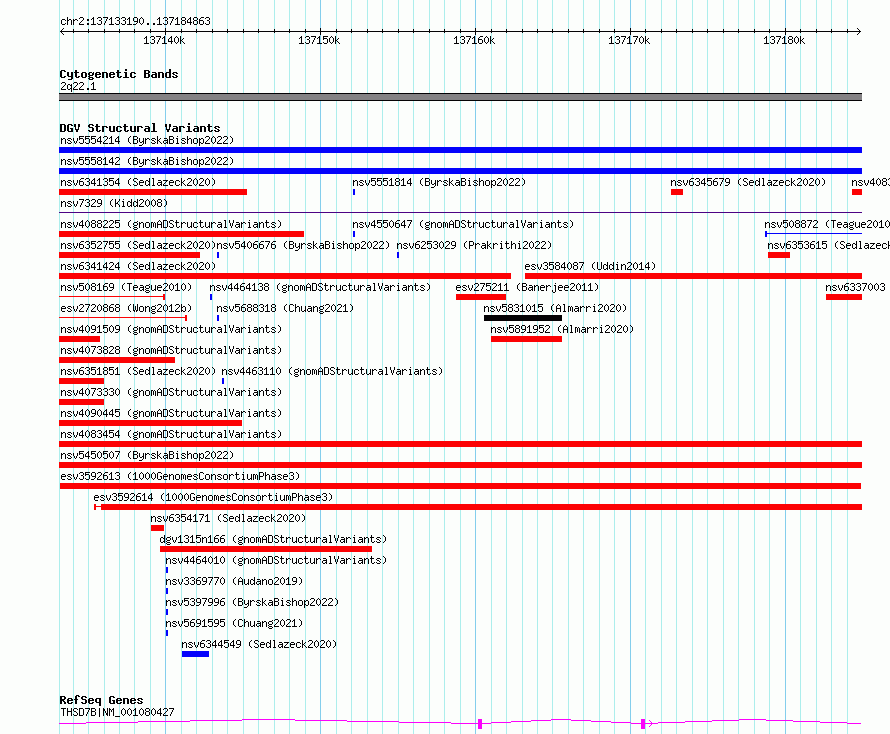Click the DGV Structural Variants track title
The image size is (890, 734).
pos(140,128)
